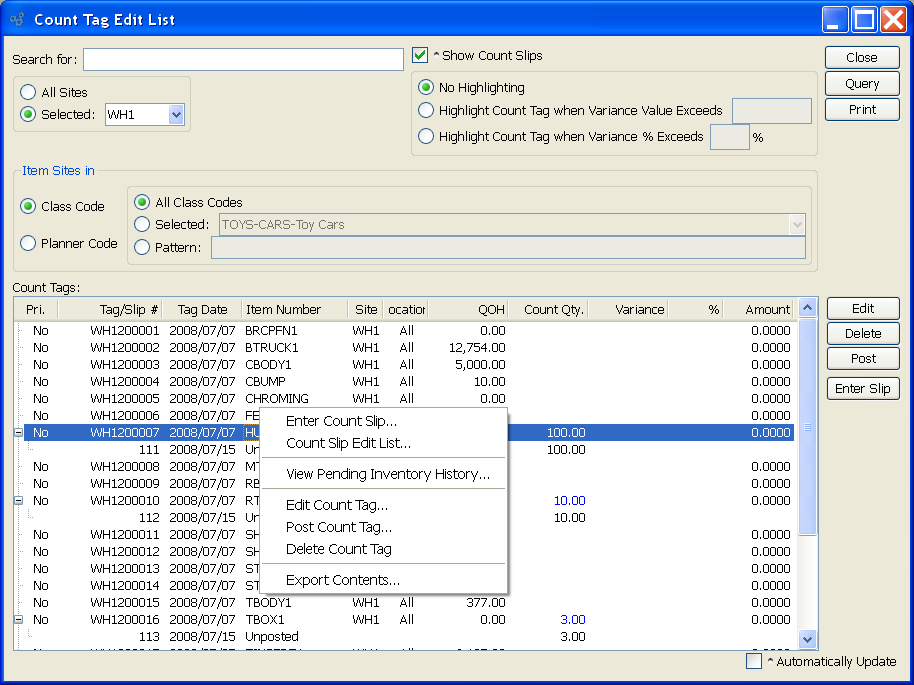
Task: Maximize the Count Tag Edit List window
Action: point(865,19)
